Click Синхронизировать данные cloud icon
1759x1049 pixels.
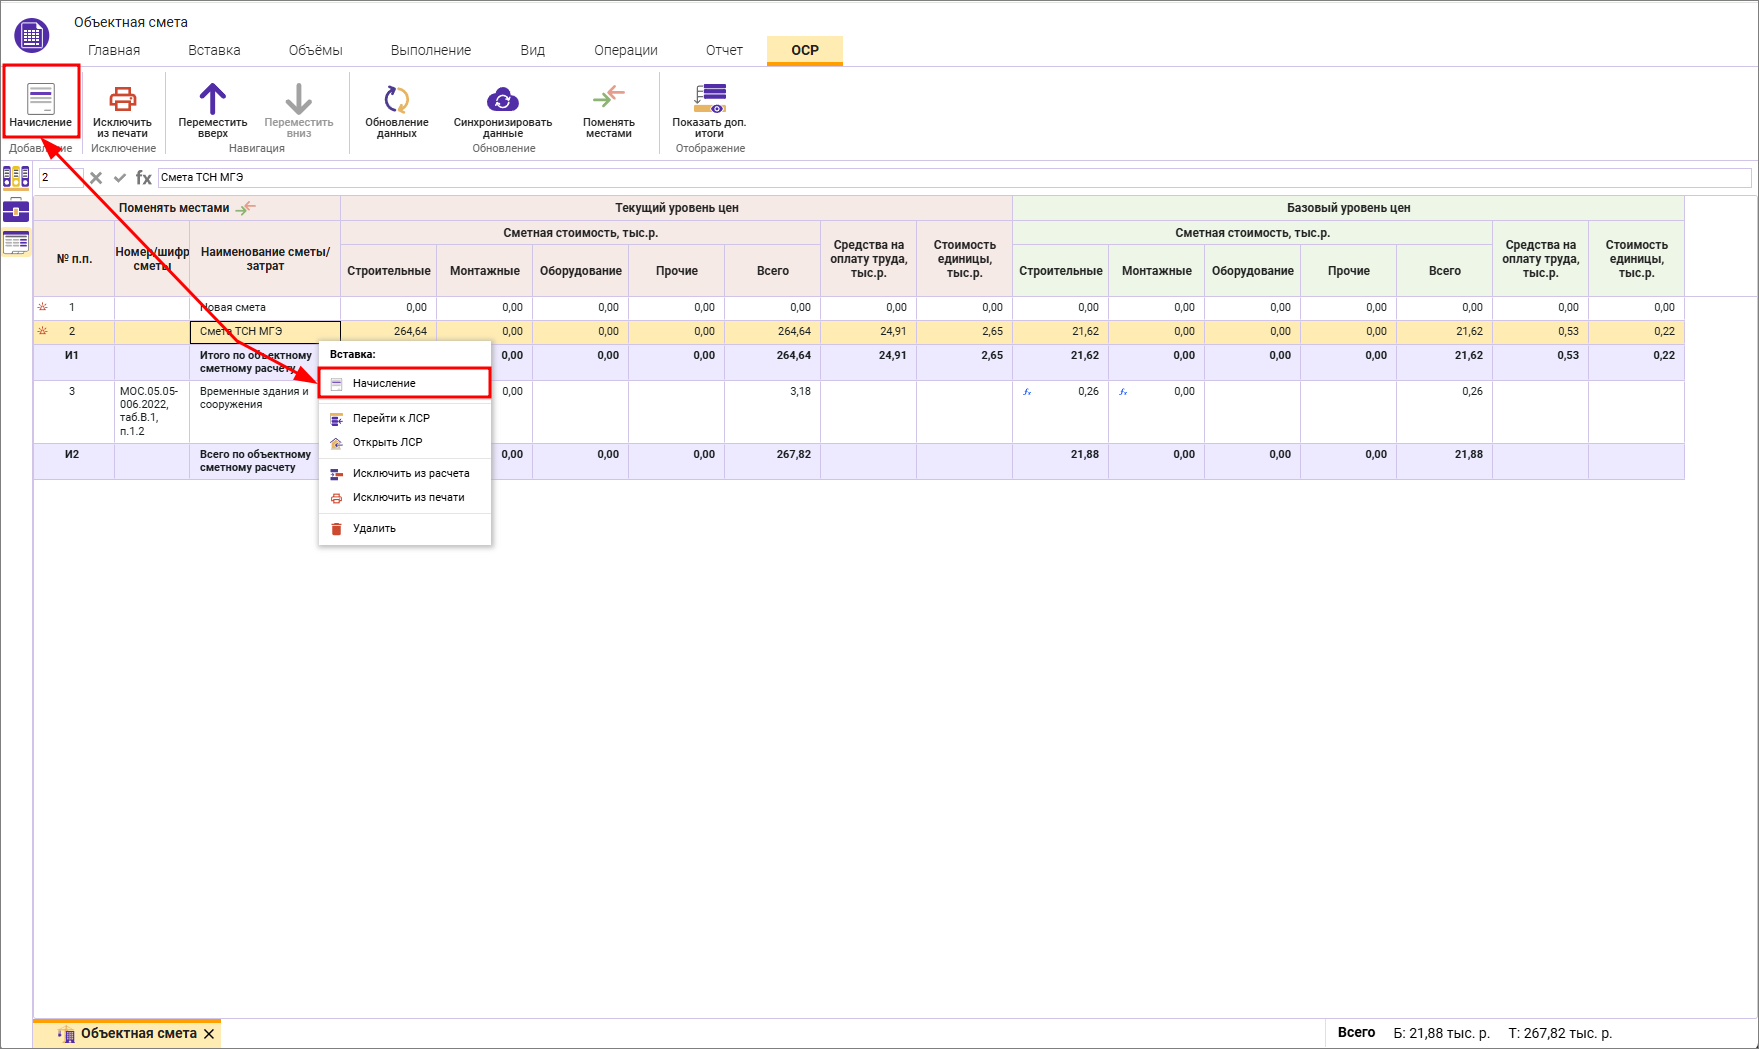502,99
